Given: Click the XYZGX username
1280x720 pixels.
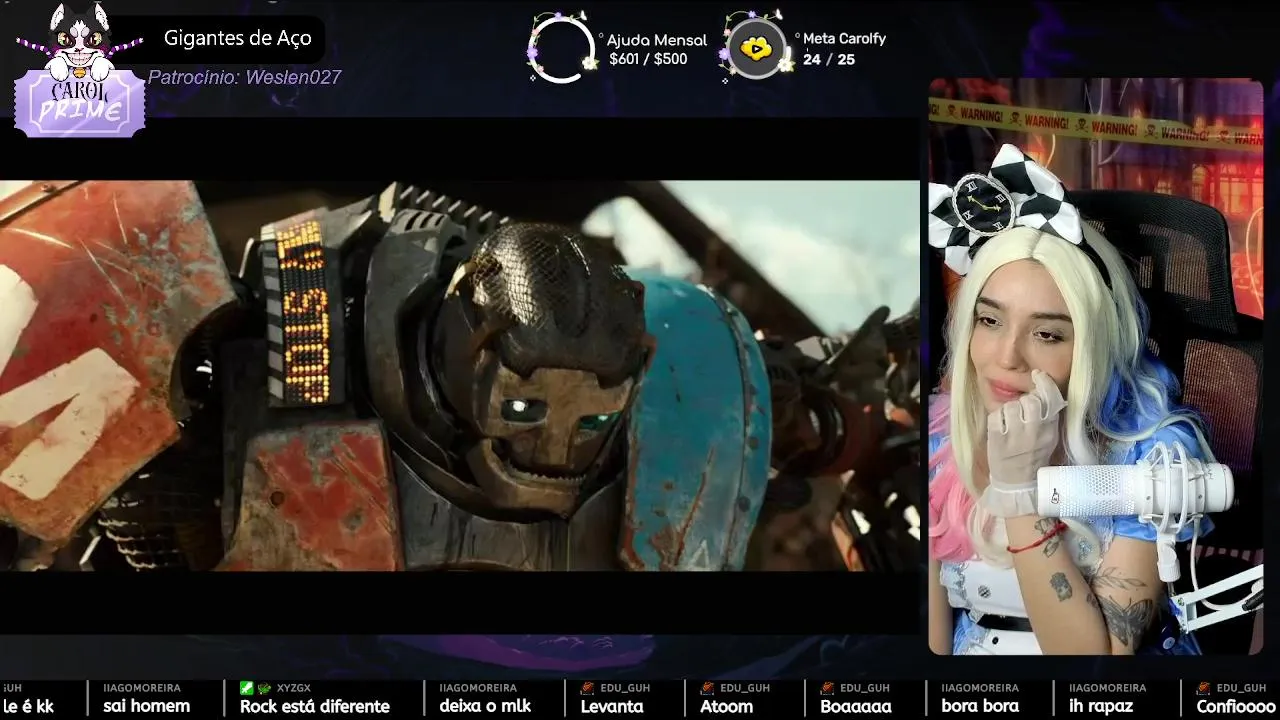Looking at the screenshot, I should (293, 688).
